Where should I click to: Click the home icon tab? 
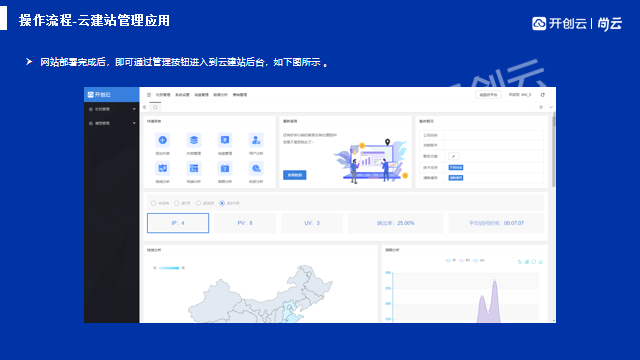click(155, 107)
